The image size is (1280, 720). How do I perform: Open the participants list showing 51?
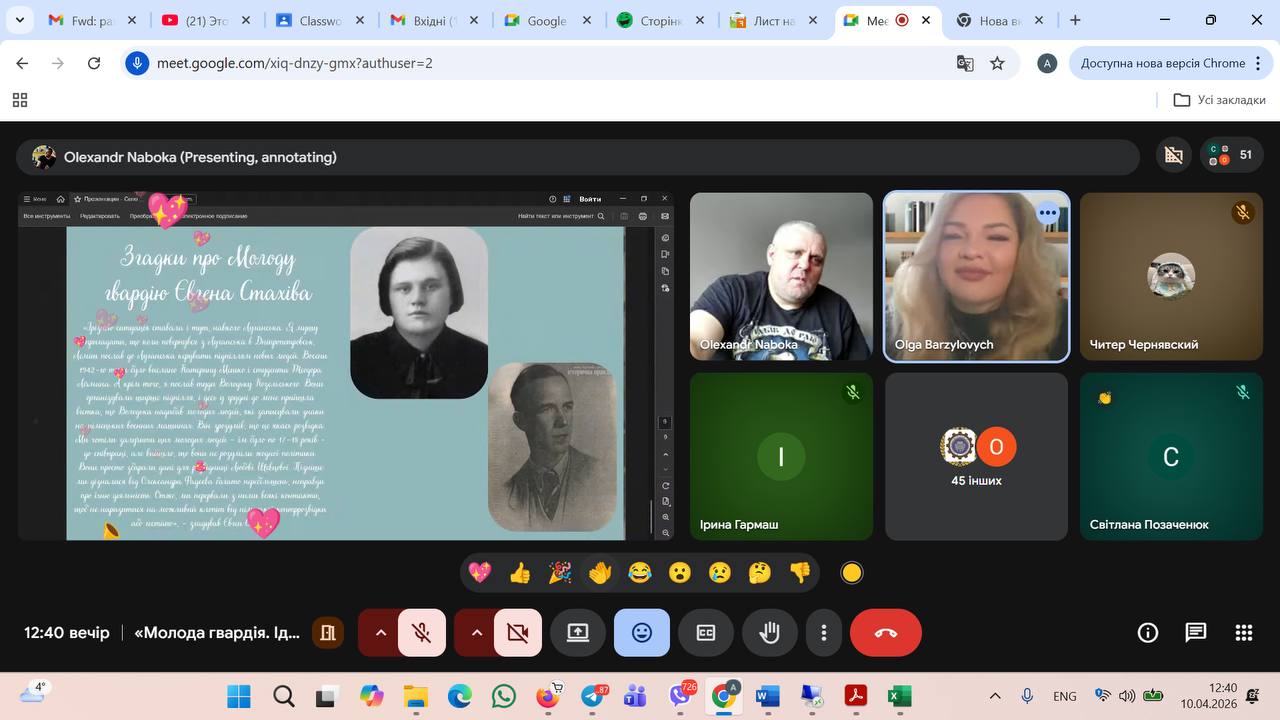[1232, 155]
